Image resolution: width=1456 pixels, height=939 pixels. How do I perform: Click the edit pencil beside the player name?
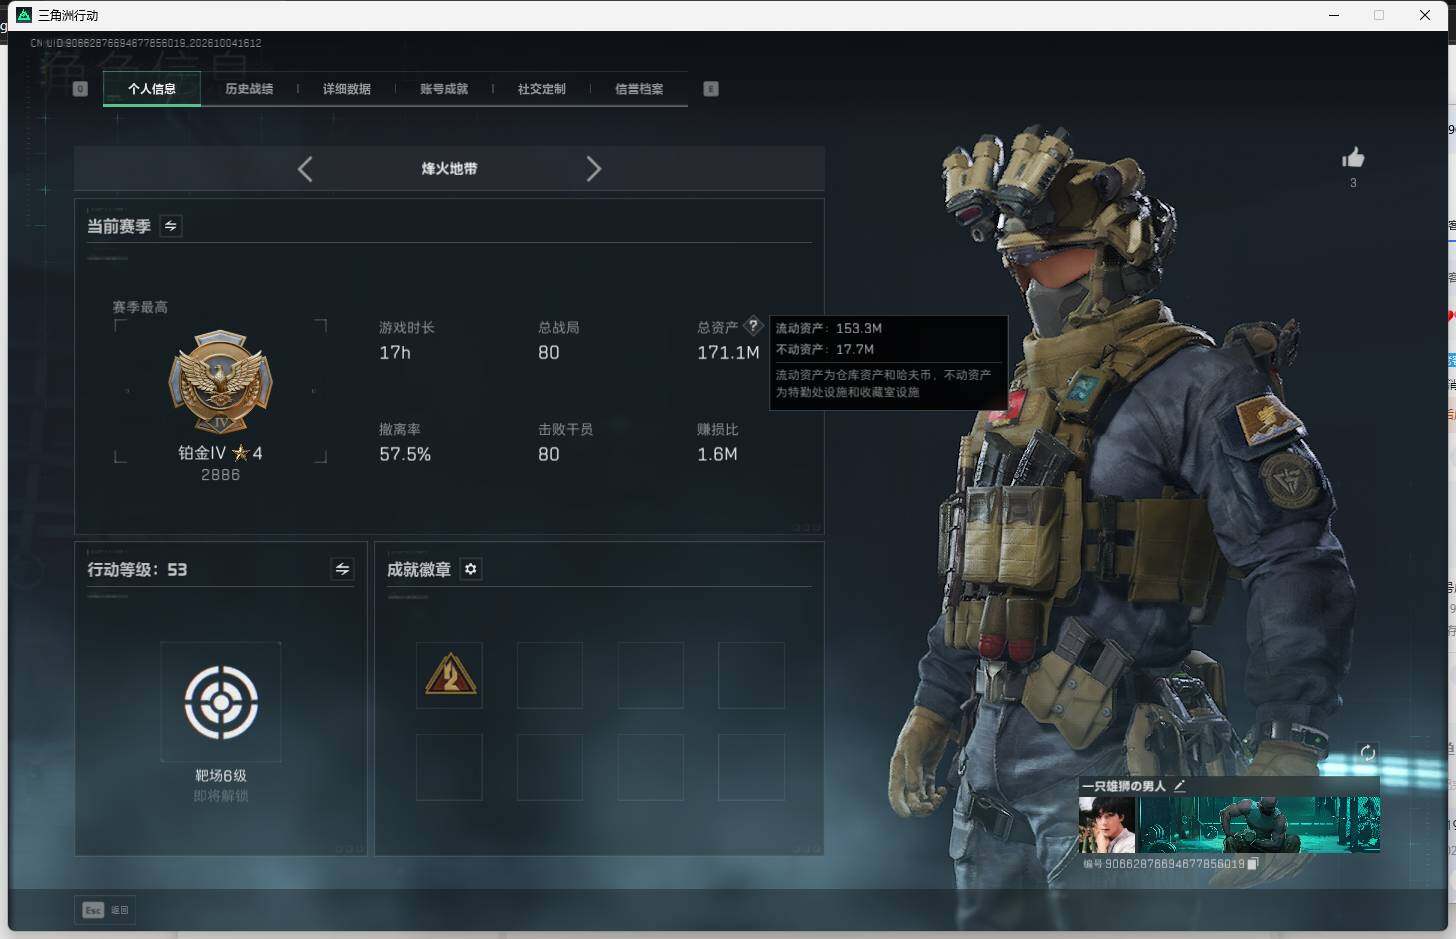coord(1180,786)
